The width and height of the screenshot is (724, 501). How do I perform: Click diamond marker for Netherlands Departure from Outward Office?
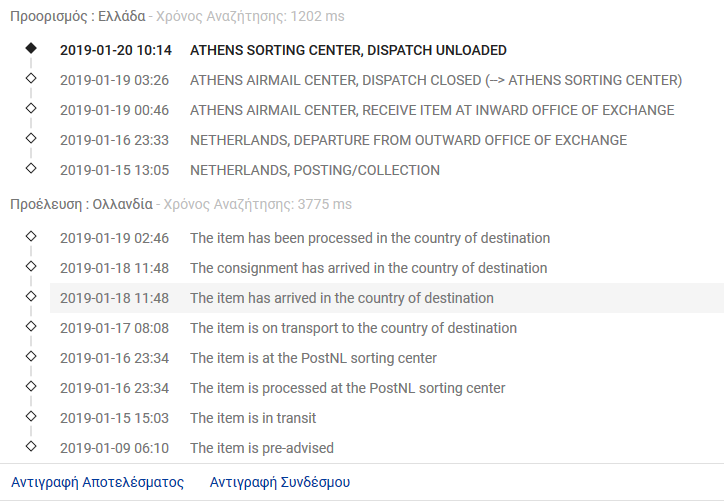coord(31,138)
